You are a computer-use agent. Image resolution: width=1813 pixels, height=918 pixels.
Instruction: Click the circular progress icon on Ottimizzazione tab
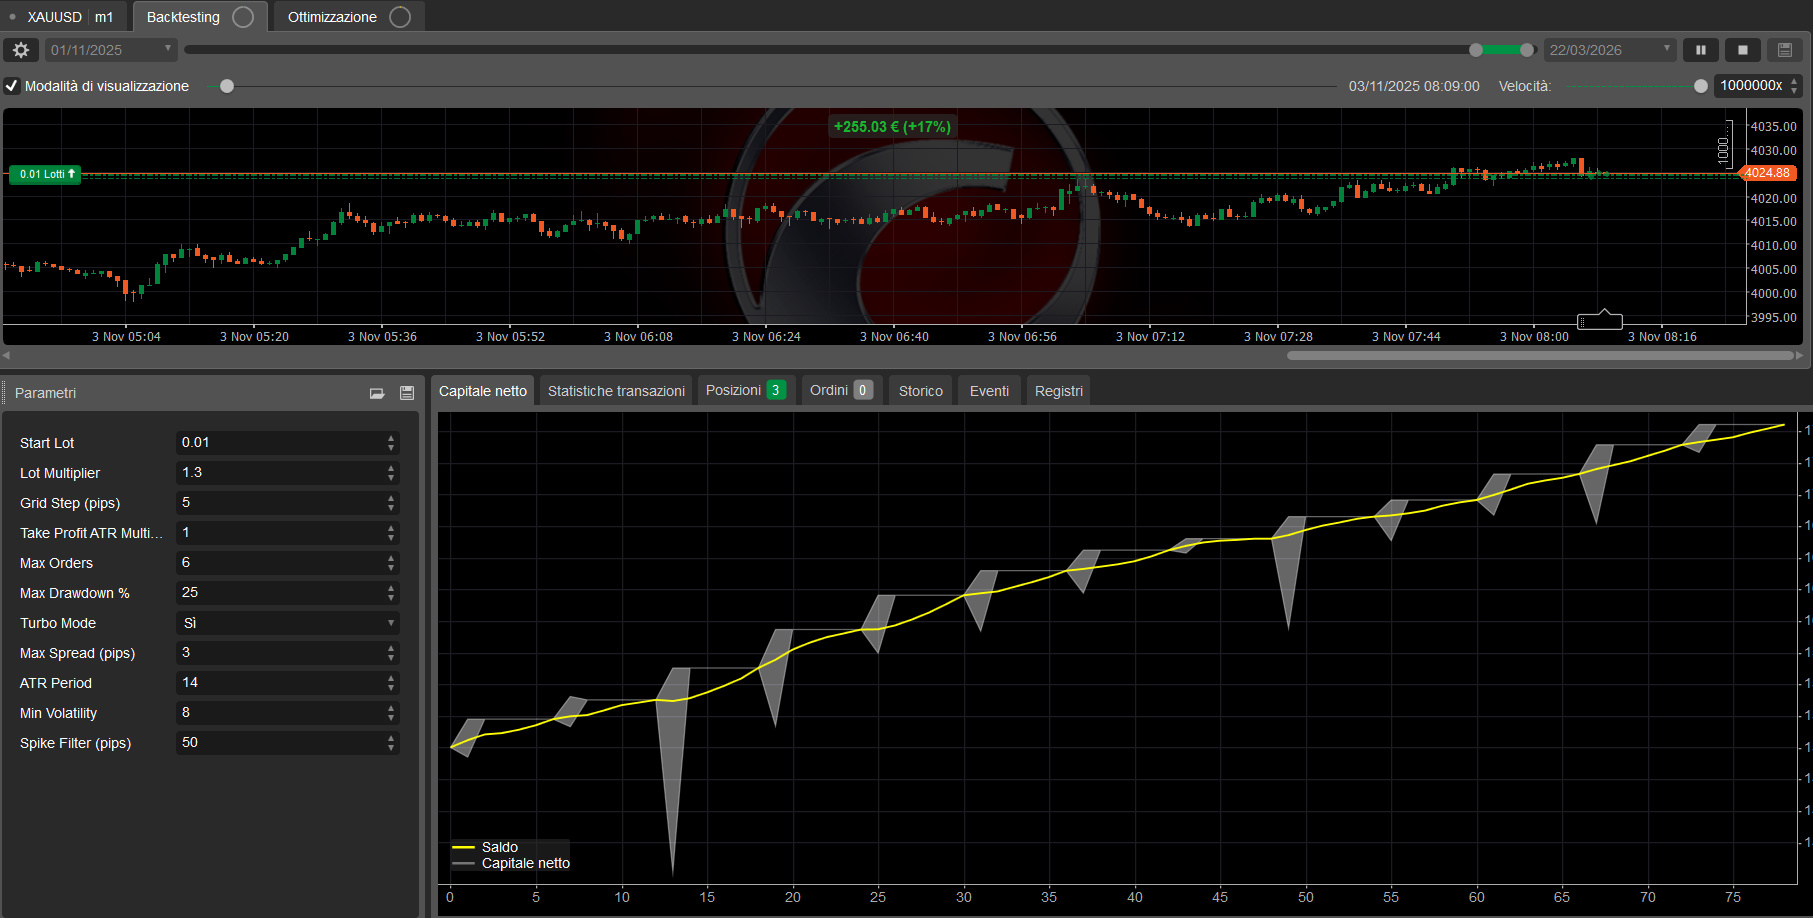(x=400, y=17)
